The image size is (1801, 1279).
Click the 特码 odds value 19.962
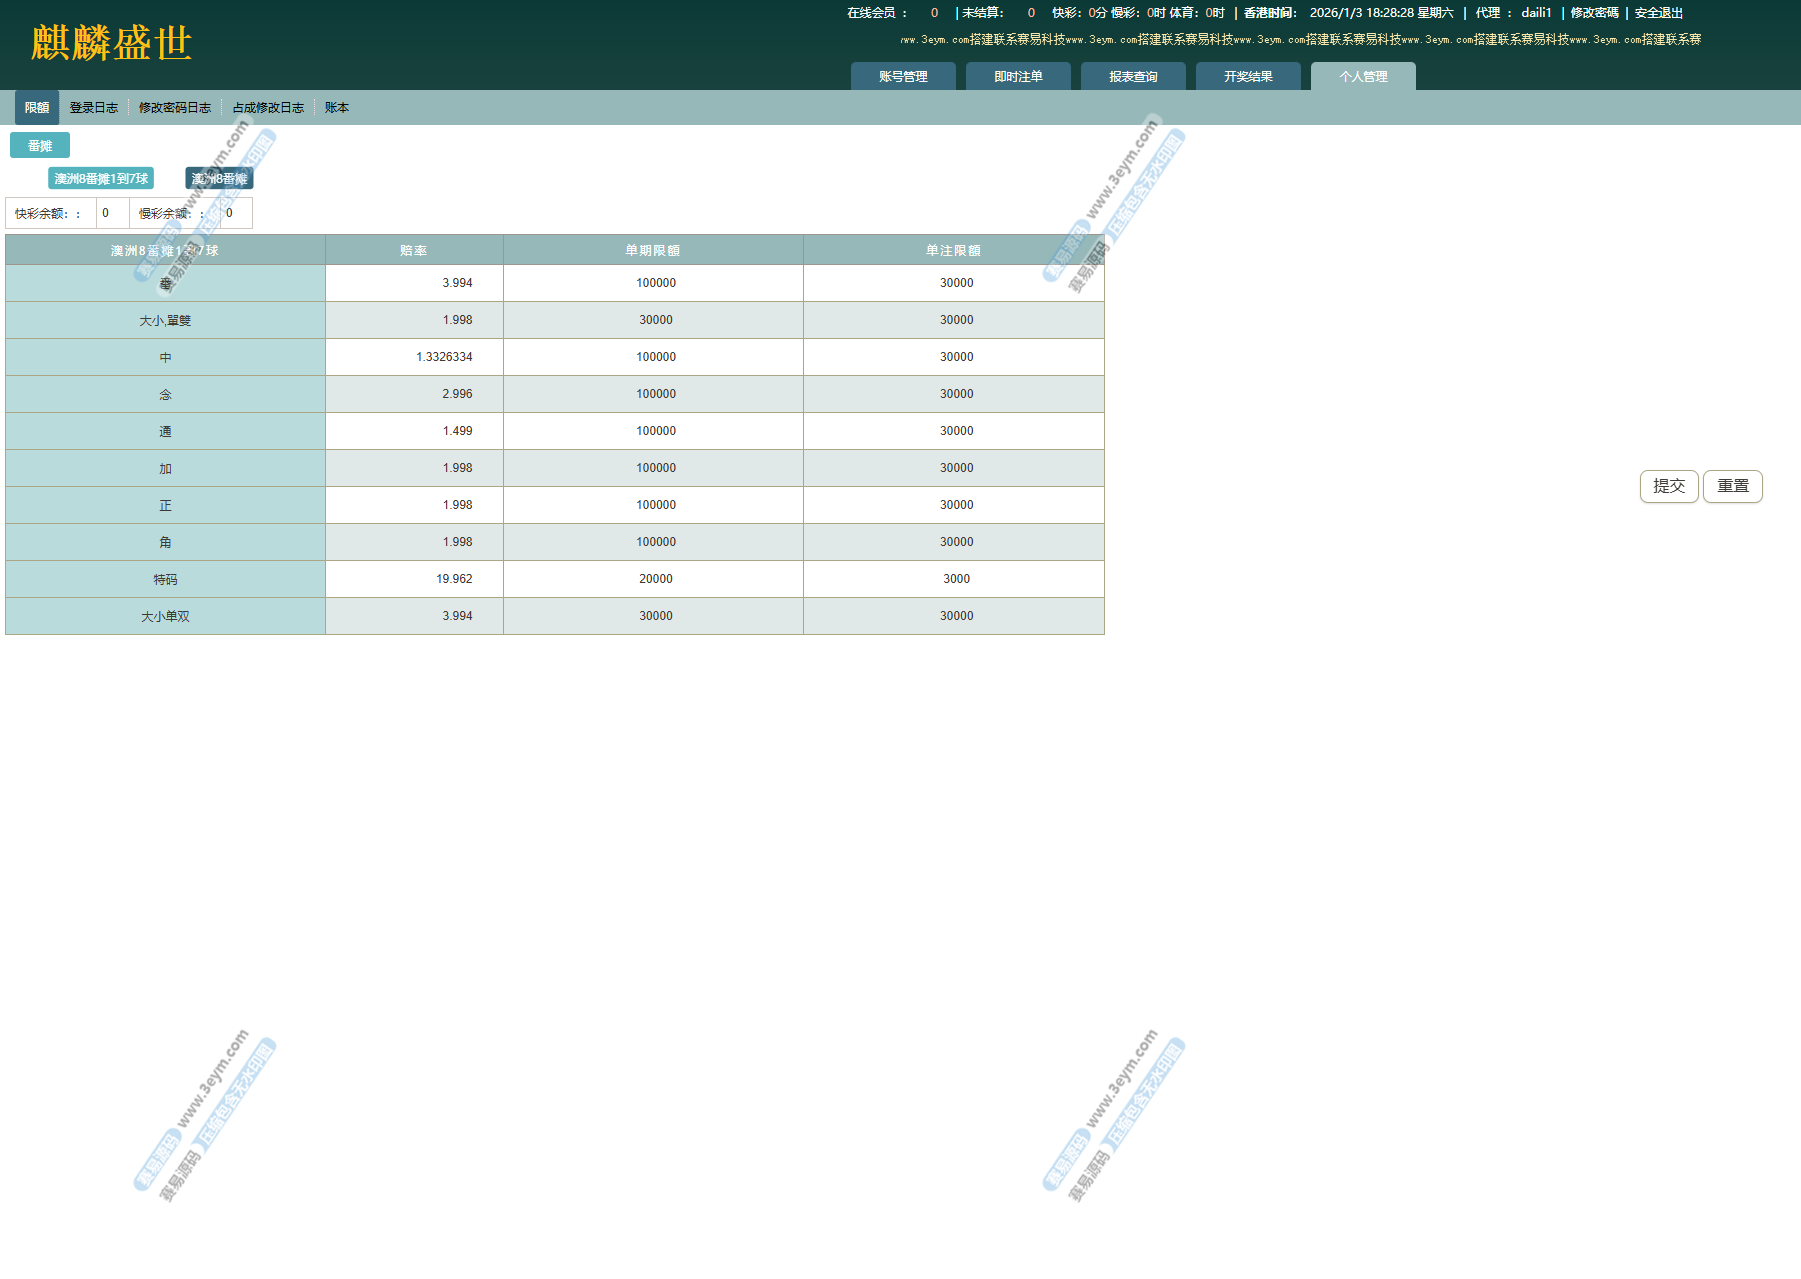click(454, 579)
